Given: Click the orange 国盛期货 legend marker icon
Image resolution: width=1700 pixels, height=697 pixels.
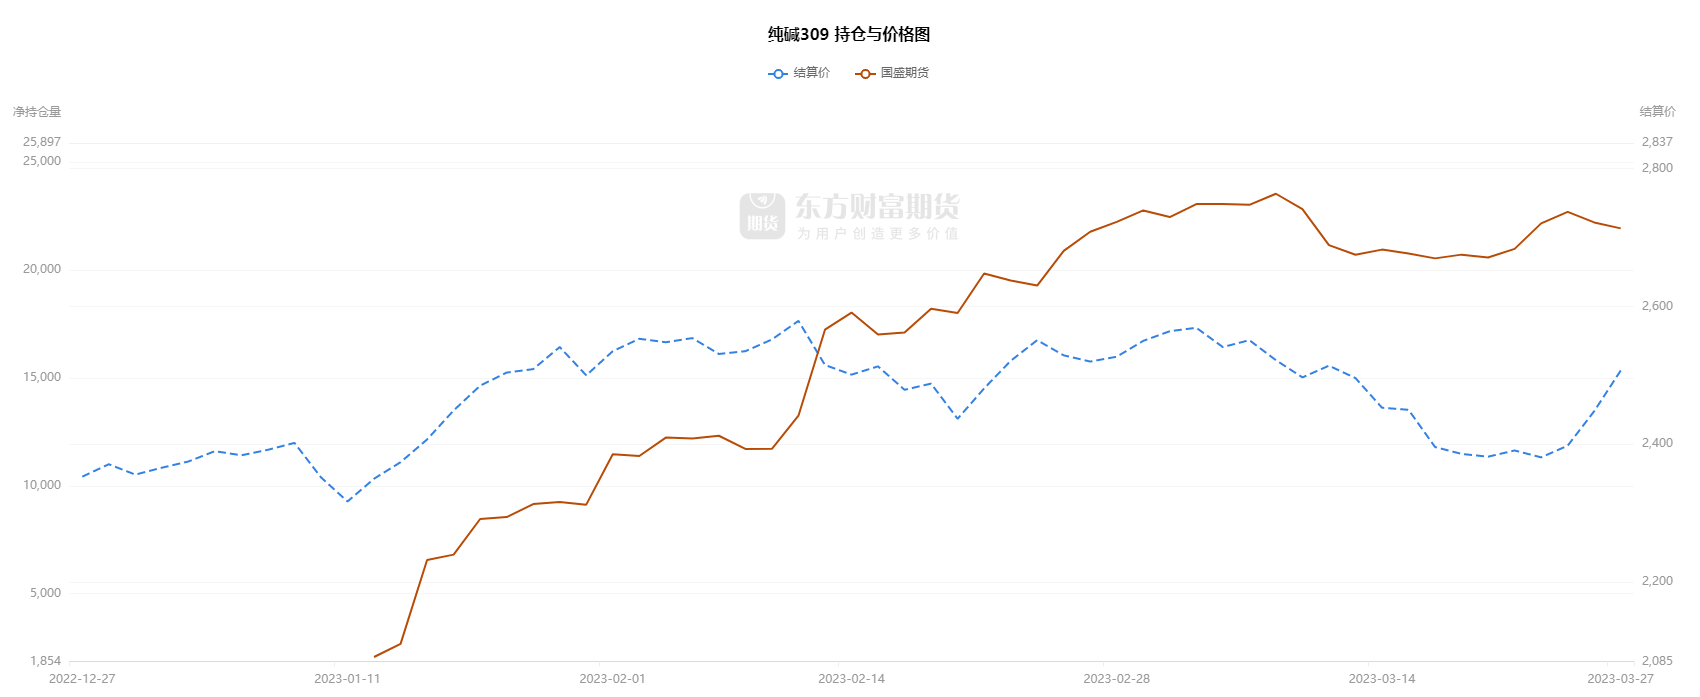Looking at the screenshot, I should 865,73.
